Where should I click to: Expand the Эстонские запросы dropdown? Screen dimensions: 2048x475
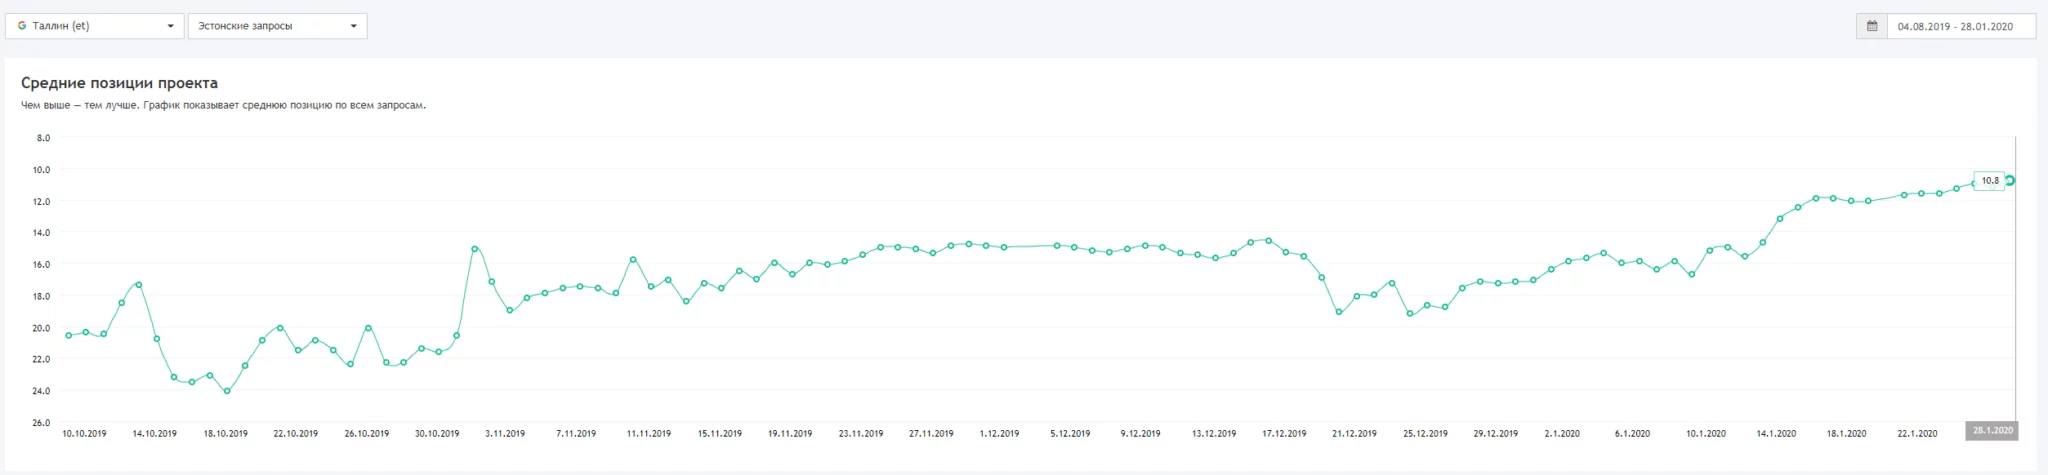(277, 26)
